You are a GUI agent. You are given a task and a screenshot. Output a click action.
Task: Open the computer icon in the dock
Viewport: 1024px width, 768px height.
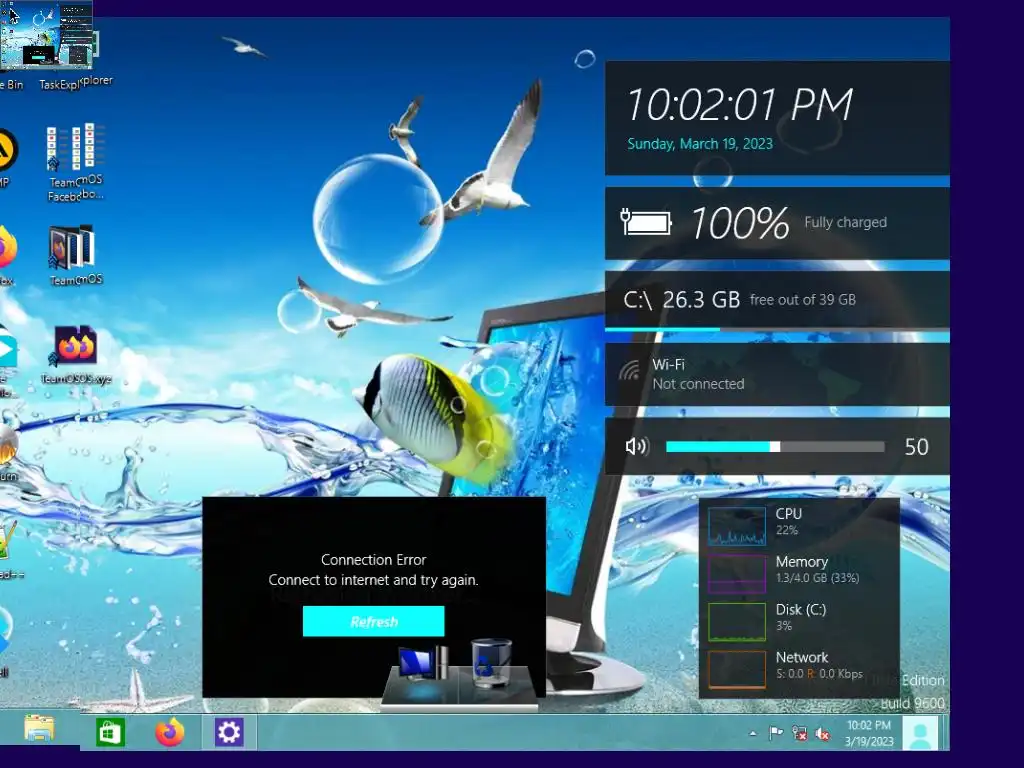click(x=423, y=665)
